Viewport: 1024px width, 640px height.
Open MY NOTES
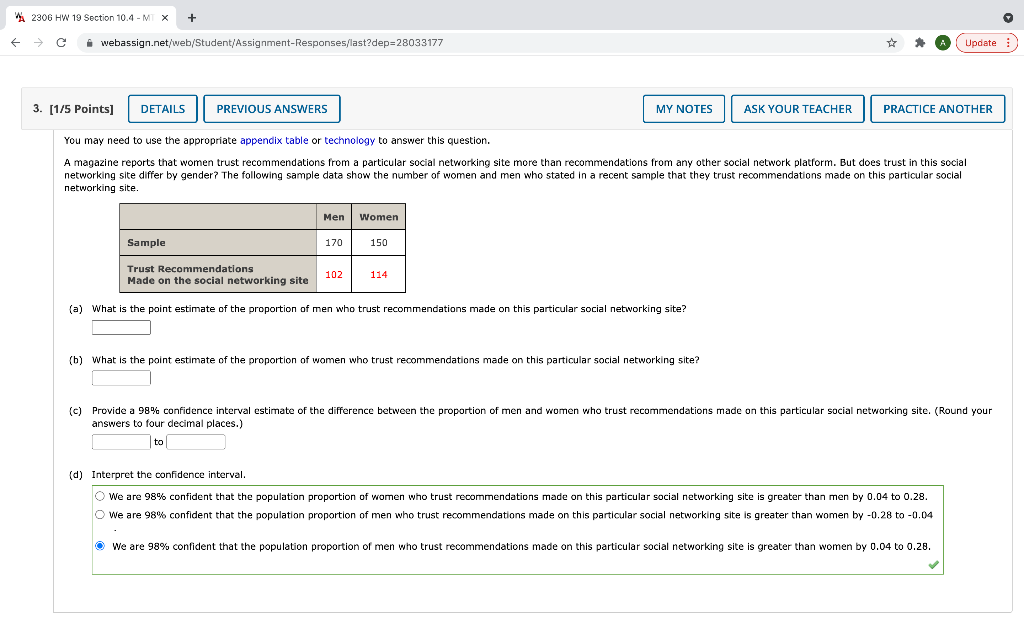[684, 109]
